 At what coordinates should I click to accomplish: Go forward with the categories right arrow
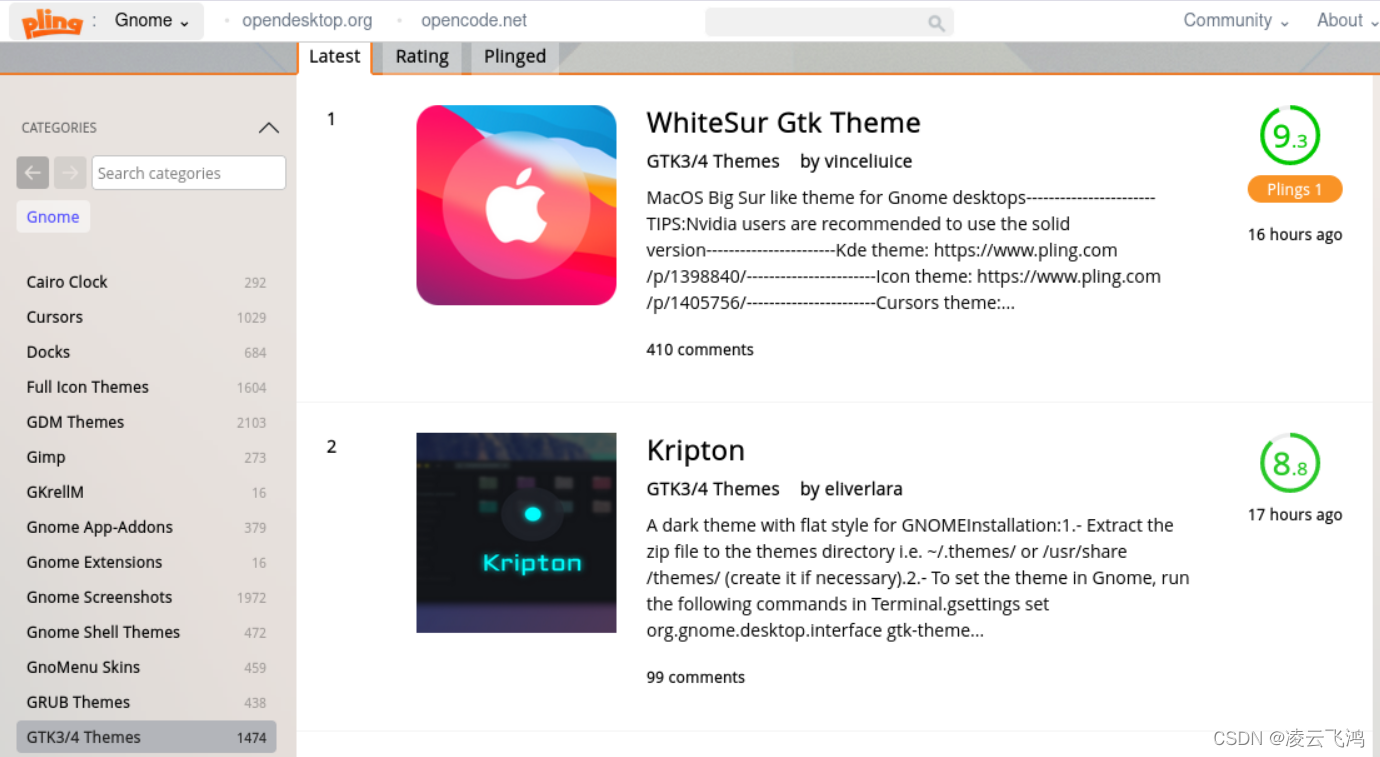[70, 173]
